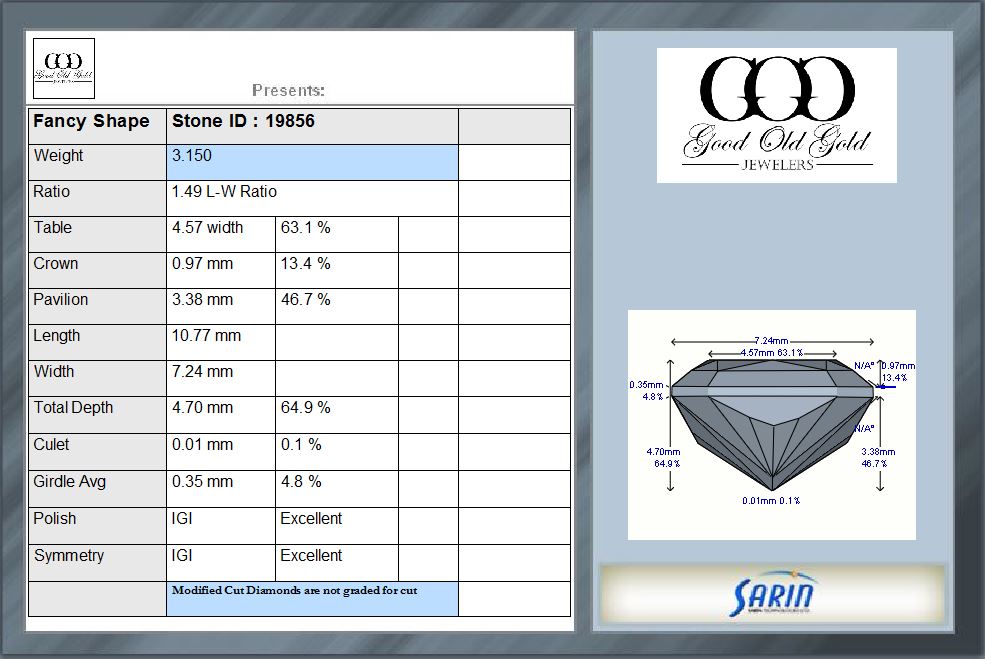Click 'IGI' in the Polish row
The height and width of the screenshot is (659, 985).
point(220,526)
